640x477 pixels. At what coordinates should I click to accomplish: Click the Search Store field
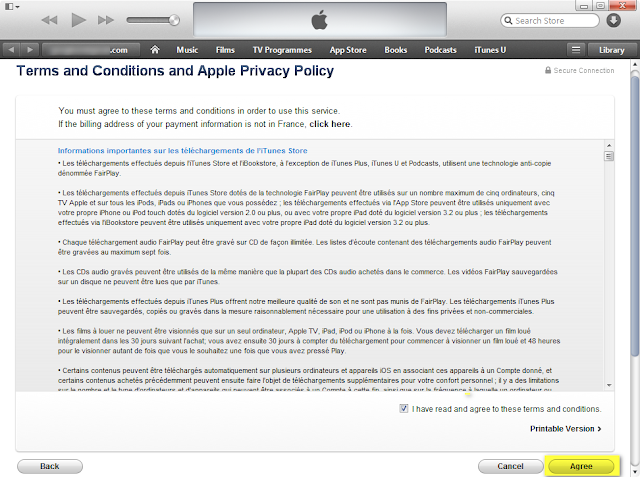pos(550,20)
